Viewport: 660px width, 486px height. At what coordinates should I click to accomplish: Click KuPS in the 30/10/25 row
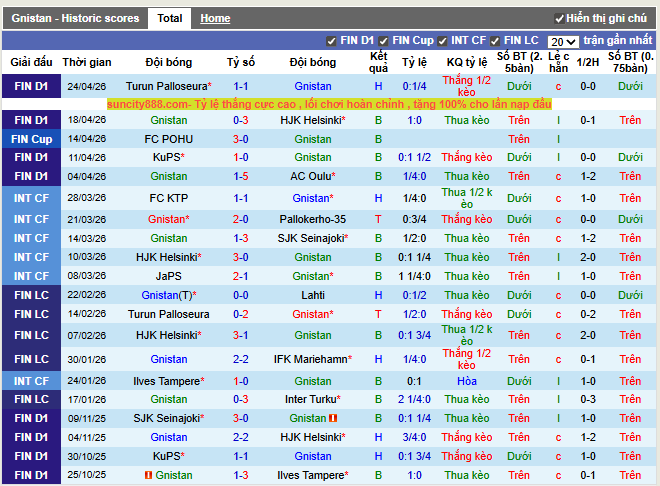168,456
